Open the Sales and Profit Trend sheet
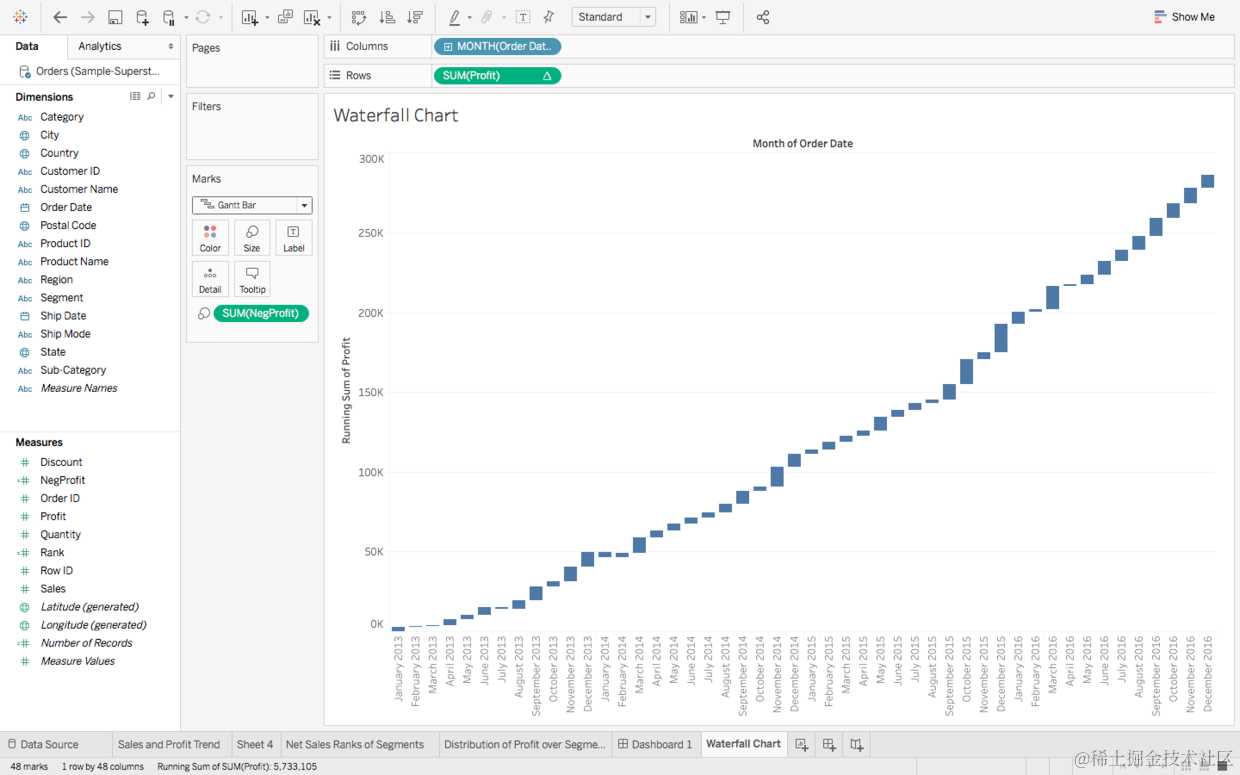Screen dimensions: 1240x775 169,744
